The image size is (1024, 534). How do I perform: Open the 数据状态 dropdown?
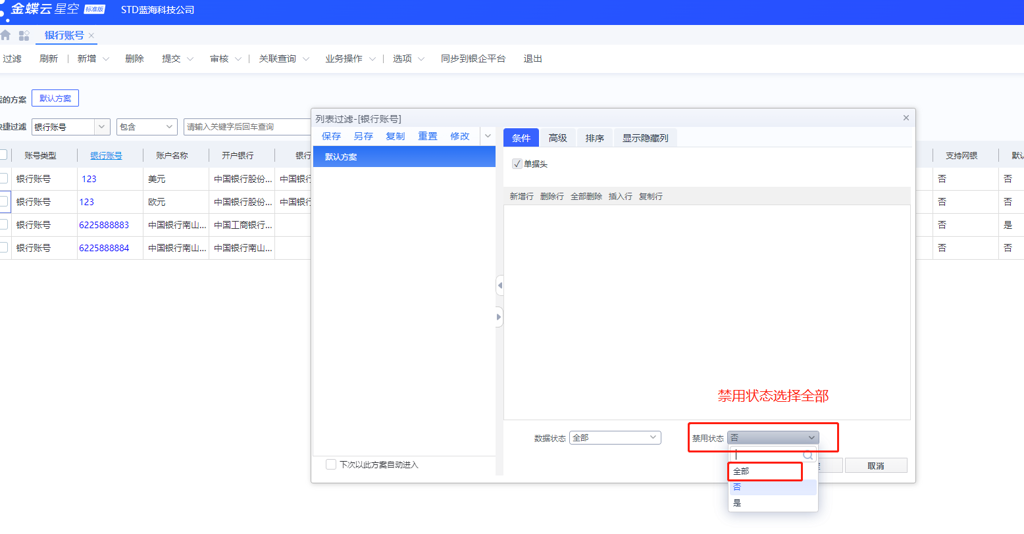[x=615, y=438]
